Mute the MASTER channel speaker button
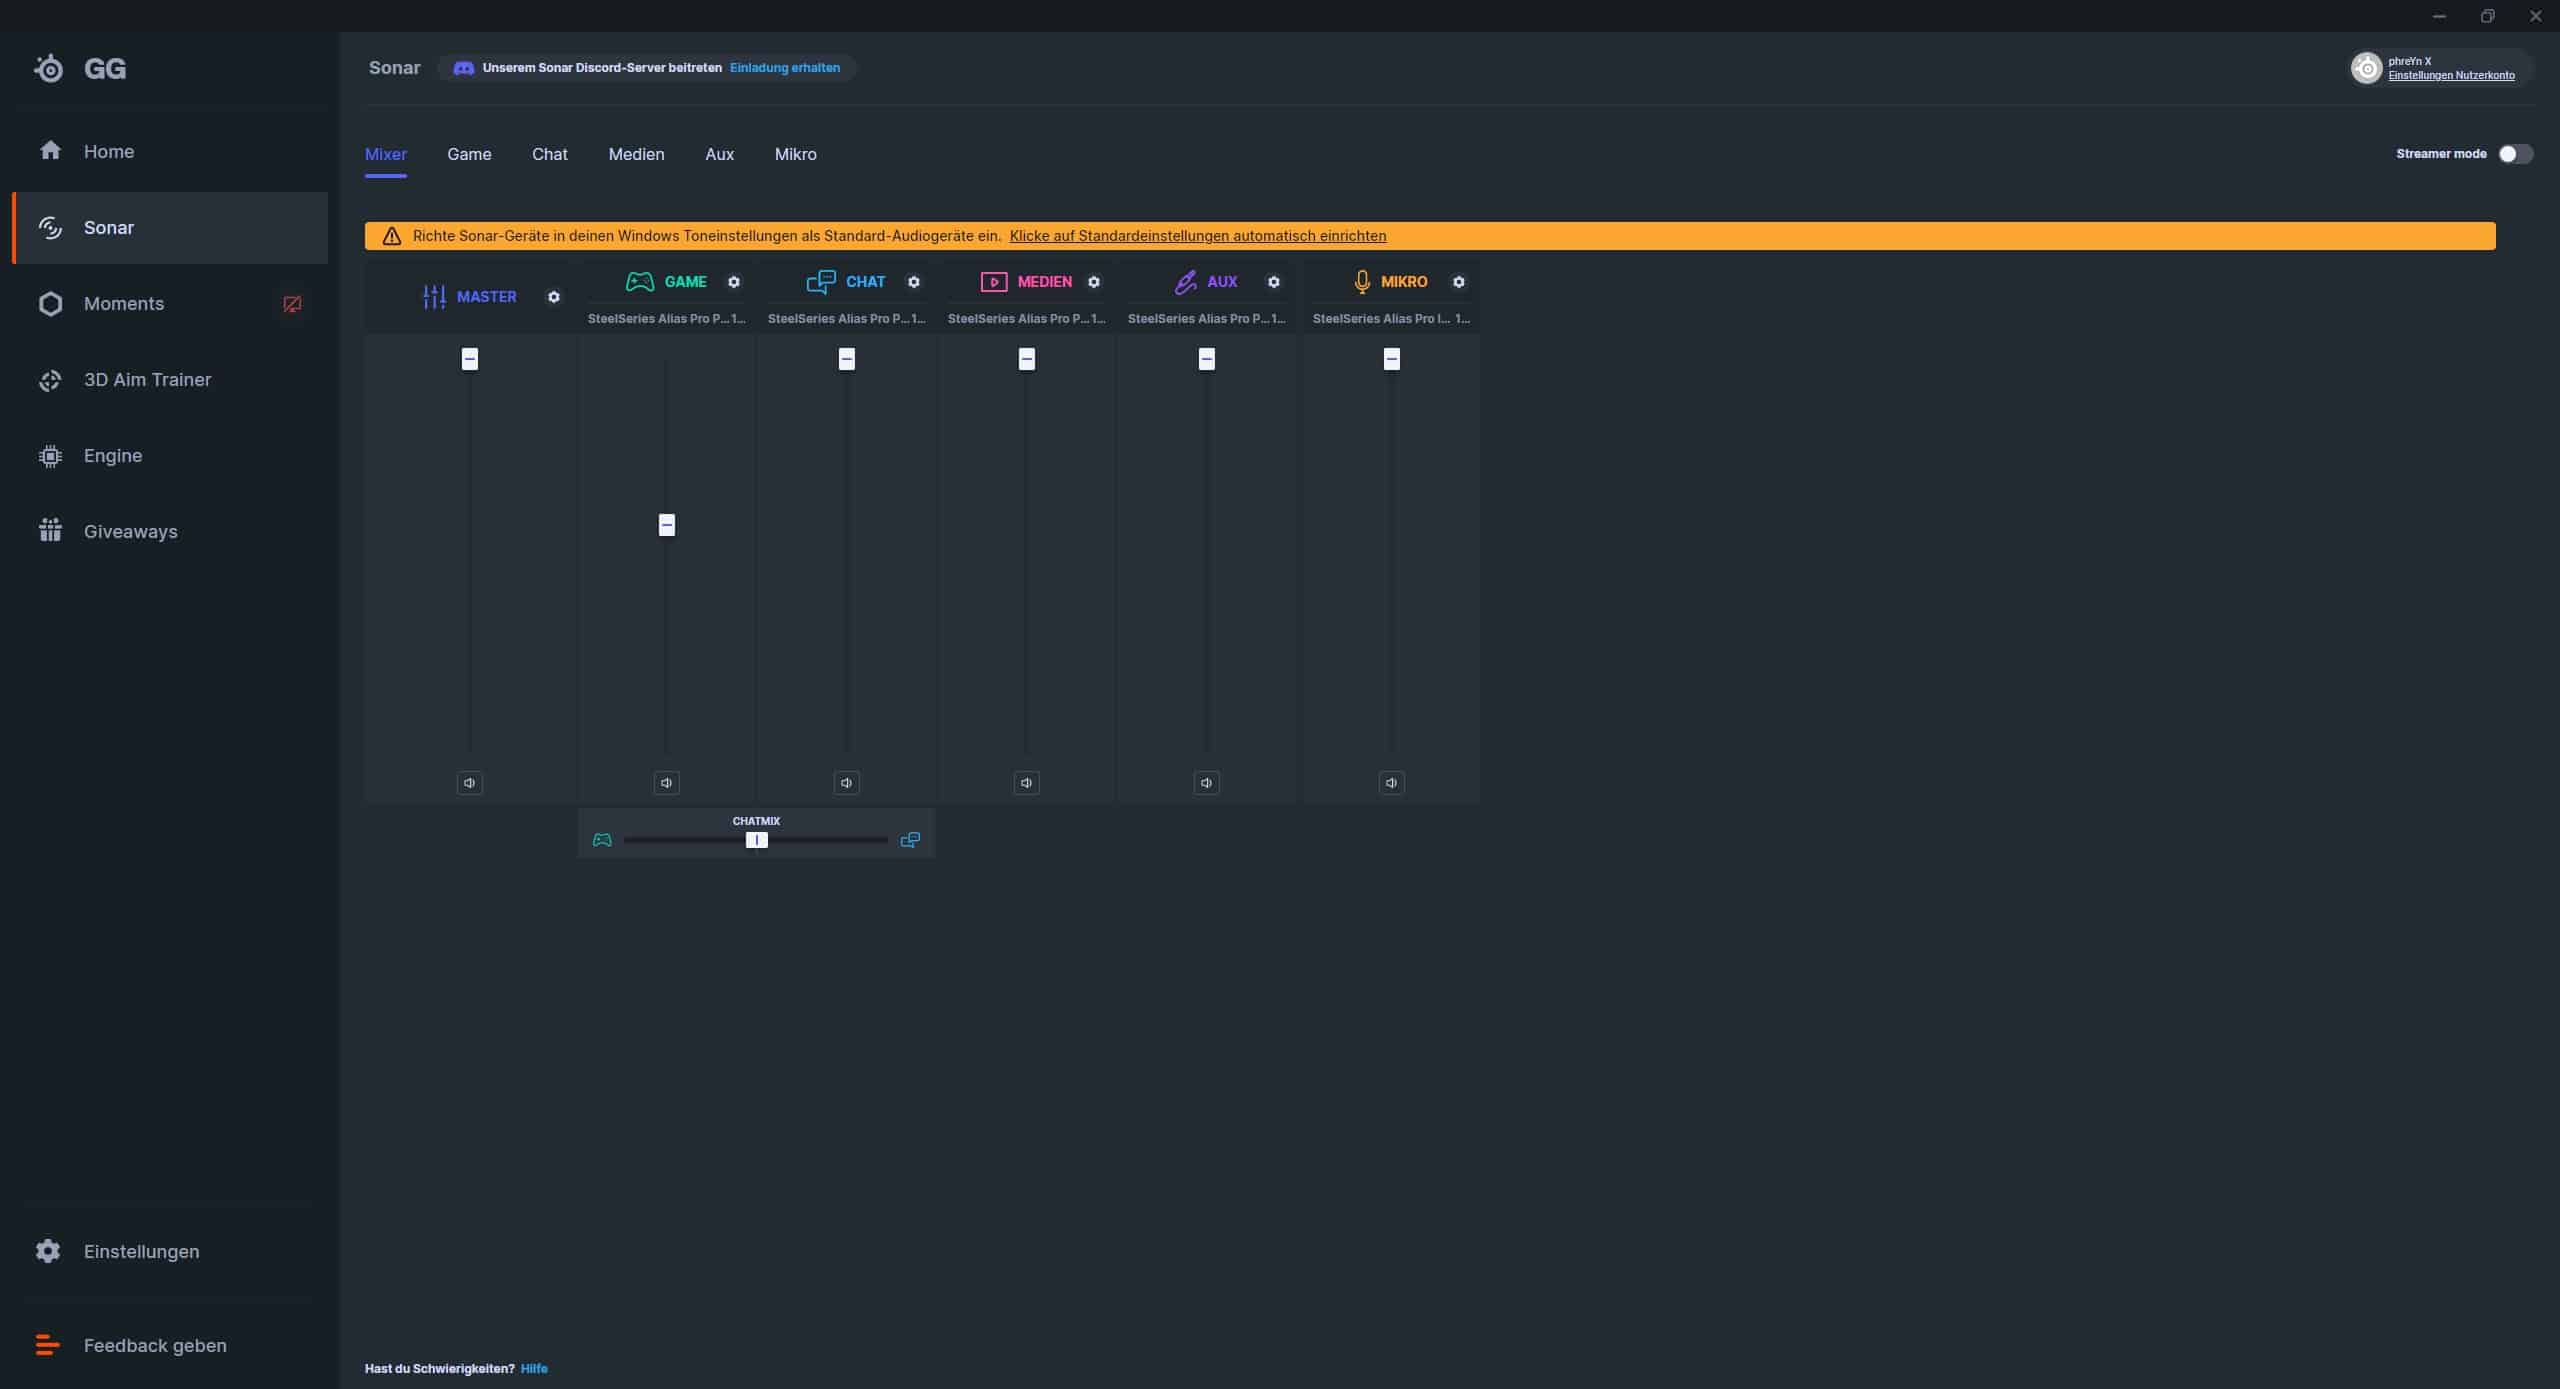The height and width of the screenshot is (1389, 2560). (469, 783)
